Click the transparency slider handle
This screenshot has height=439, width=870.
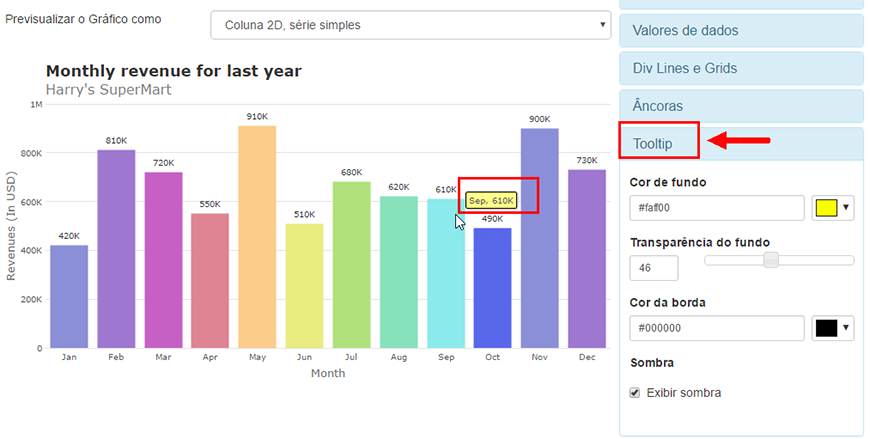pos(771,260)
